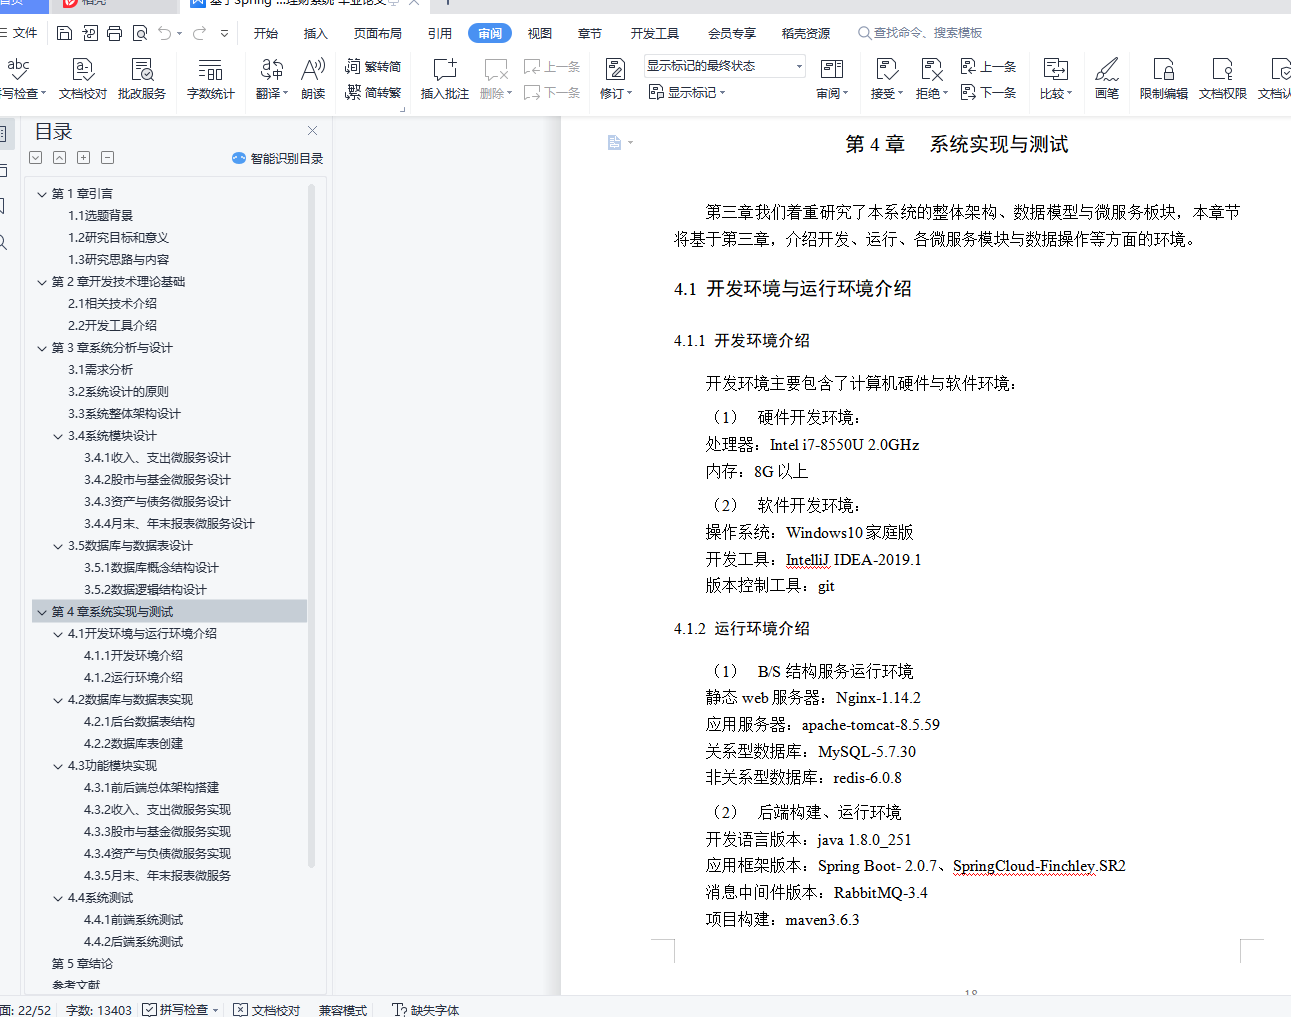Open the quick-access toolbar customize dropdown
Image resolution: width=1291 pixels, height=1017 pixels.
224,33
